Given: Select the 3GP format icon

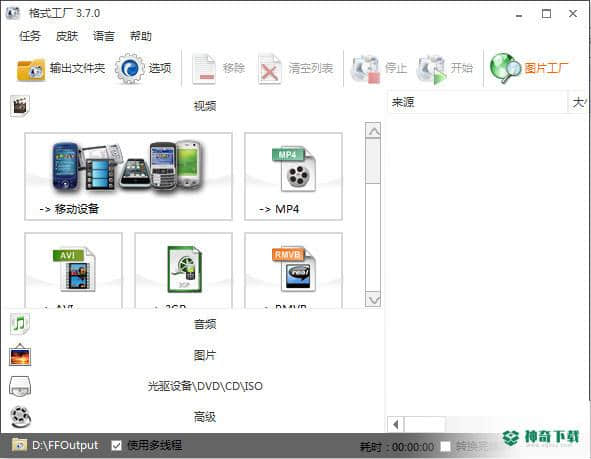Looking at the screenshot, I should tap(184, 270).
